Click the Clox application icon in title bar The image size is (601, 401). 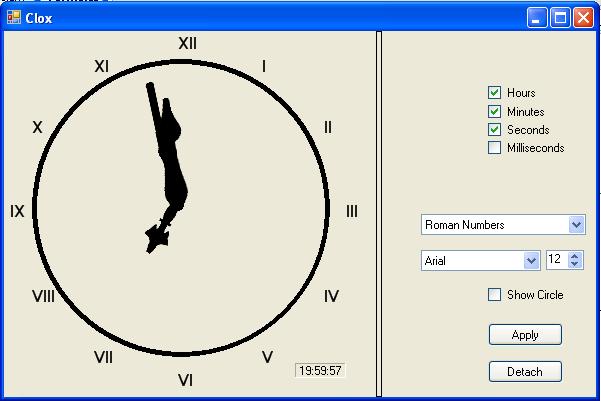click(14, 17)
